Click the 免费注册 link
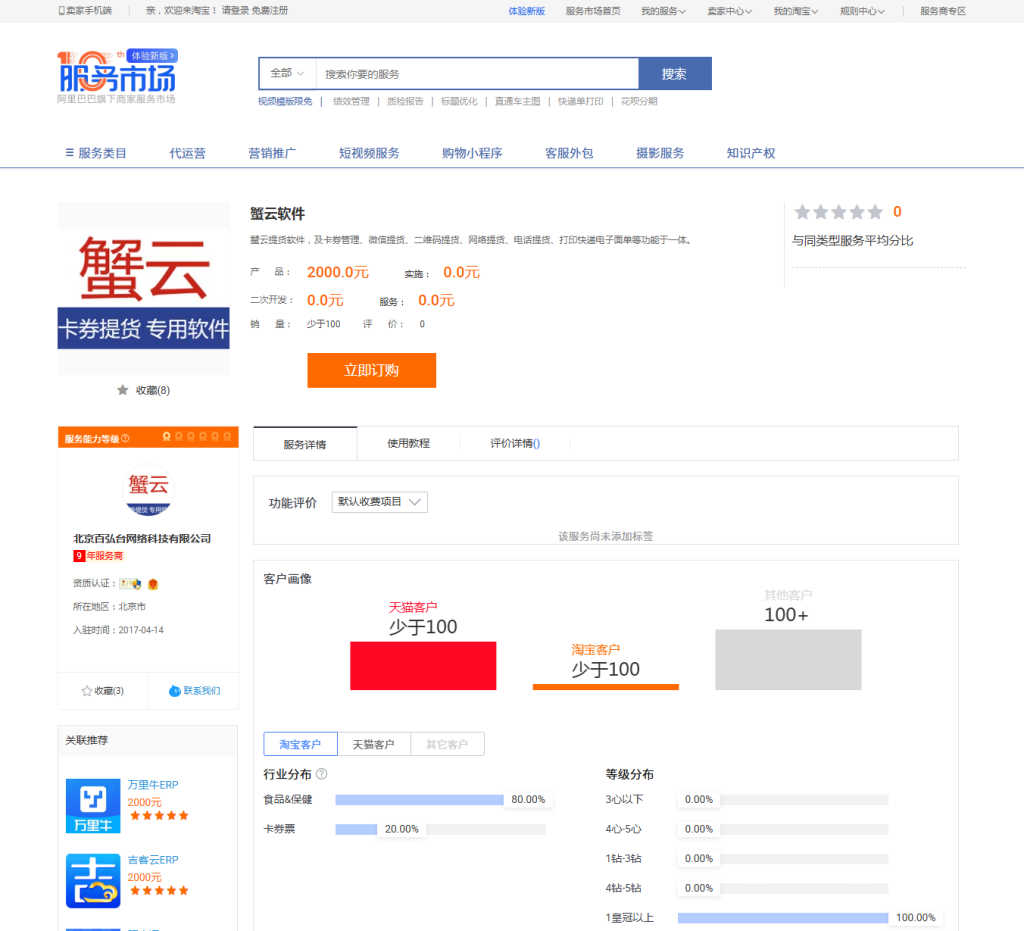1024x931 pixels. (270, 10)
